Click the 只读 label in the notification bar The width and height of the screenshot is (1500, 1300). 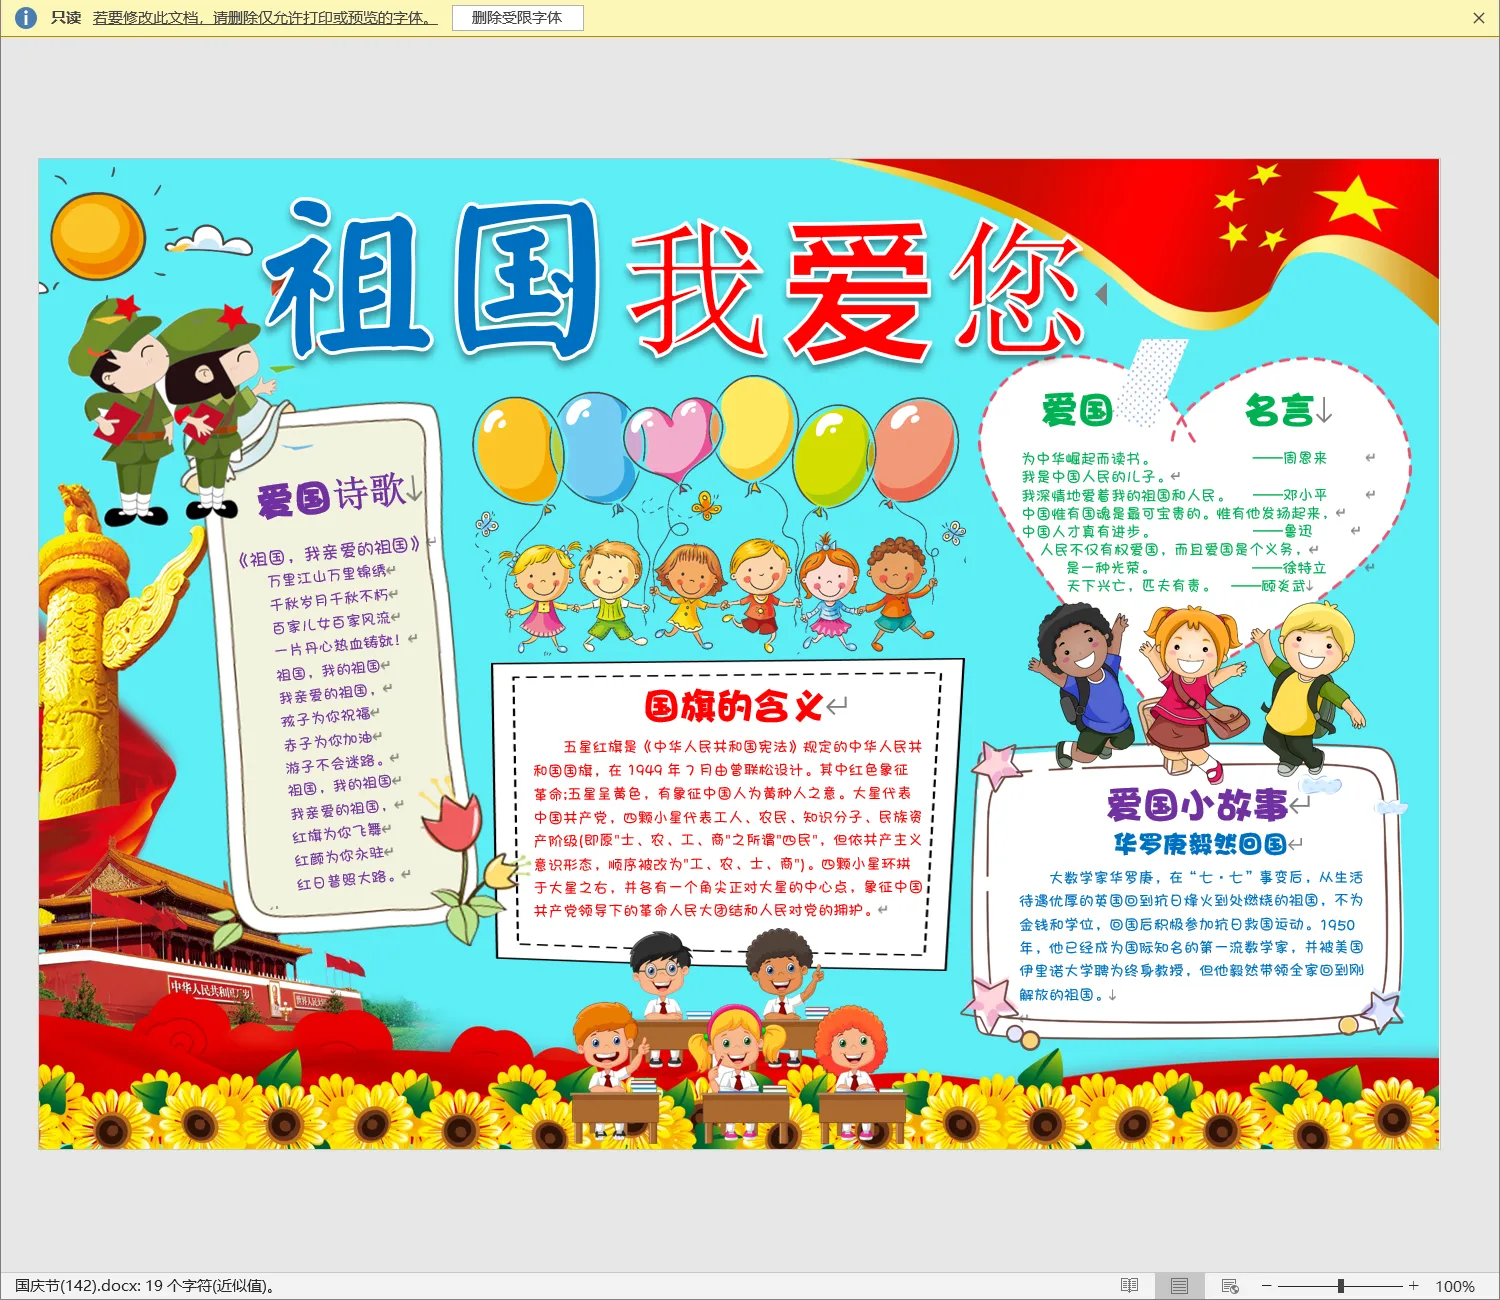(x=66, y=18)
